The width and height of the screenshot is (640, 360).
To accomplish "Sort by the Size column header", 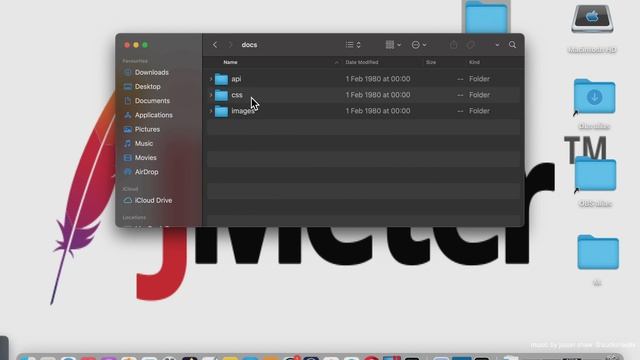I will [431, 62].
